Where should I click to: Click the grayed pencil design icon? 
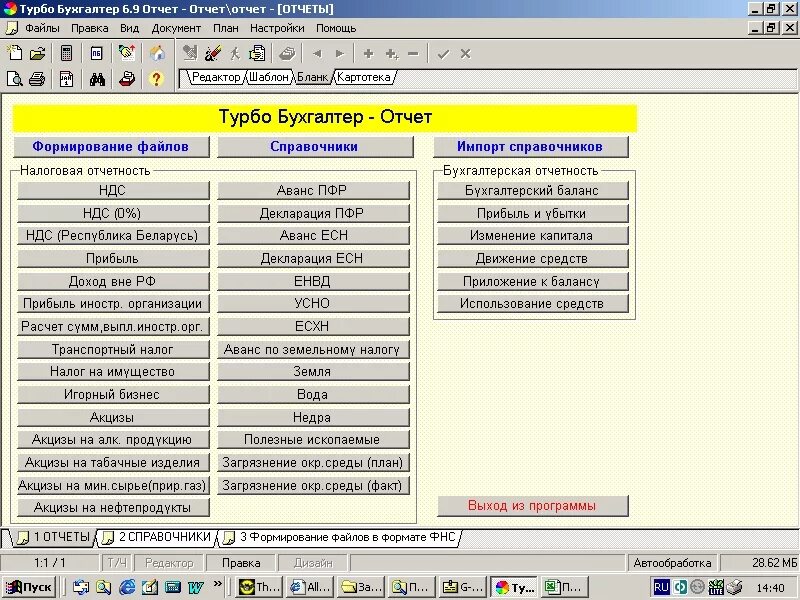coord(190,53)
